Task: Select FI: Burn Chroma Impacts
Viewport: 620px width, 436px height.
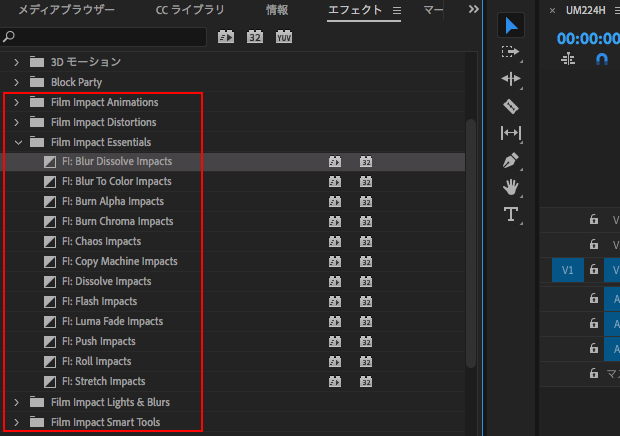Action: click(x=117, y=221)
